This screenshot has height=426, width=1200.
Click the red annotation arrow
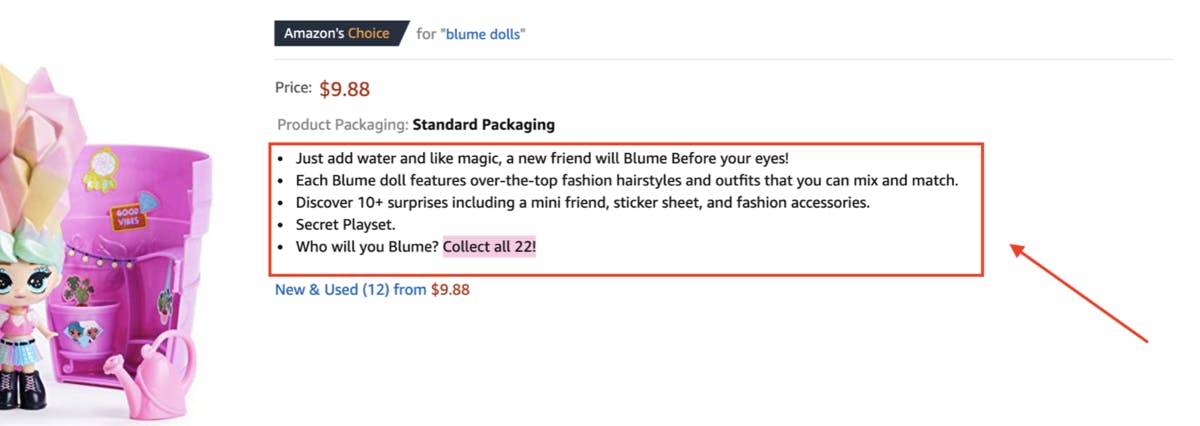[1078, 292]
